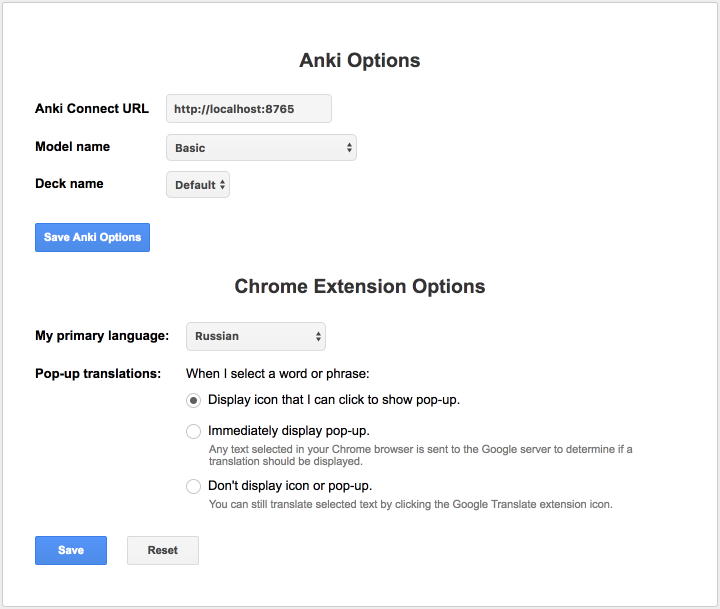Viewport: 720px width, 609px height.
Task: Click the arrows icon on Deck name select
Action: [222, 185]
